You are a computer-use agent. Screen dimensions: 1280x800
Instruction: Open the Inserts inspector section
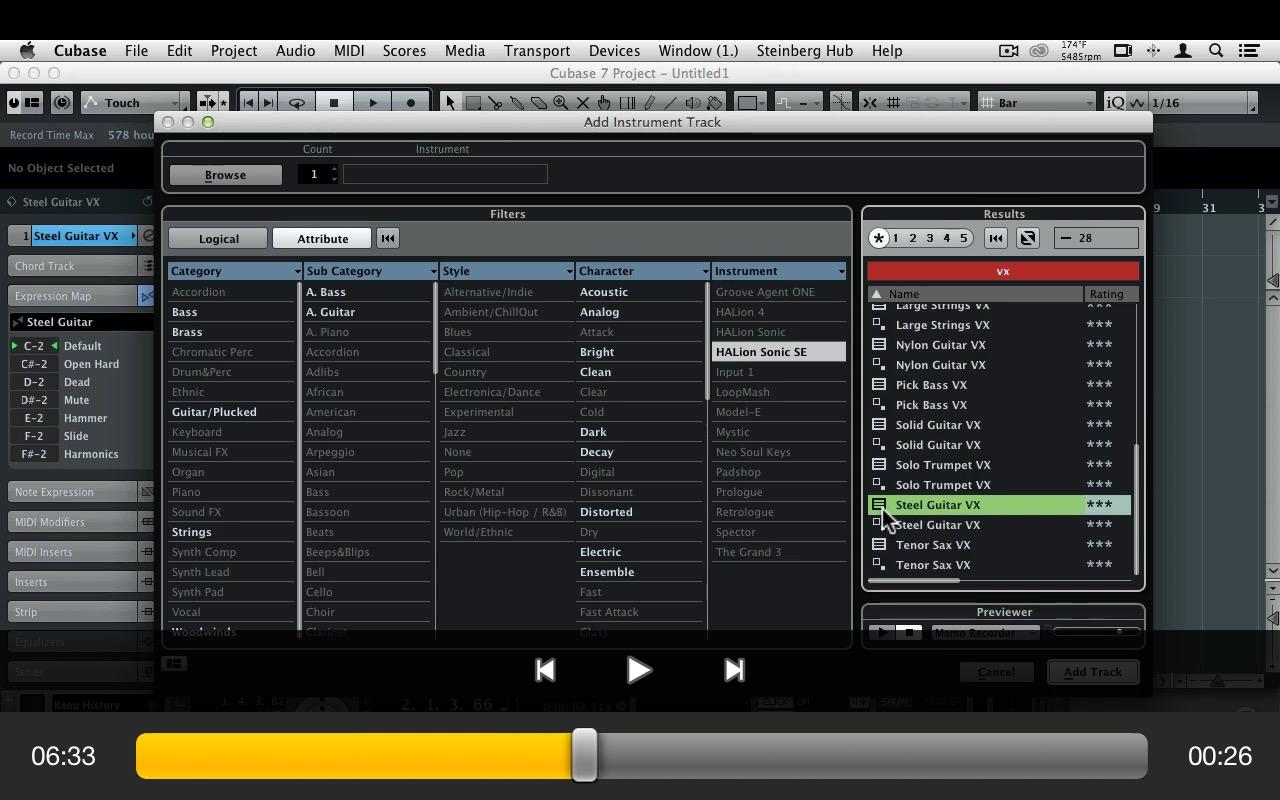(73, 582)
